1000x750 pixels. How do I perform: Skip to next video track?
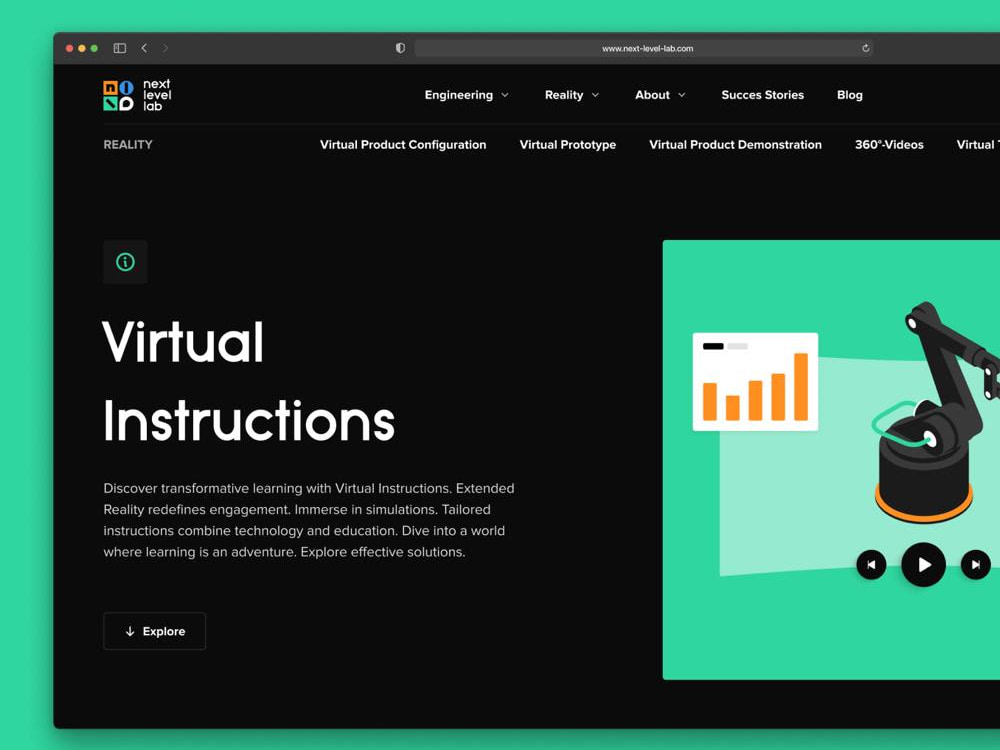[x=975, y=564]
